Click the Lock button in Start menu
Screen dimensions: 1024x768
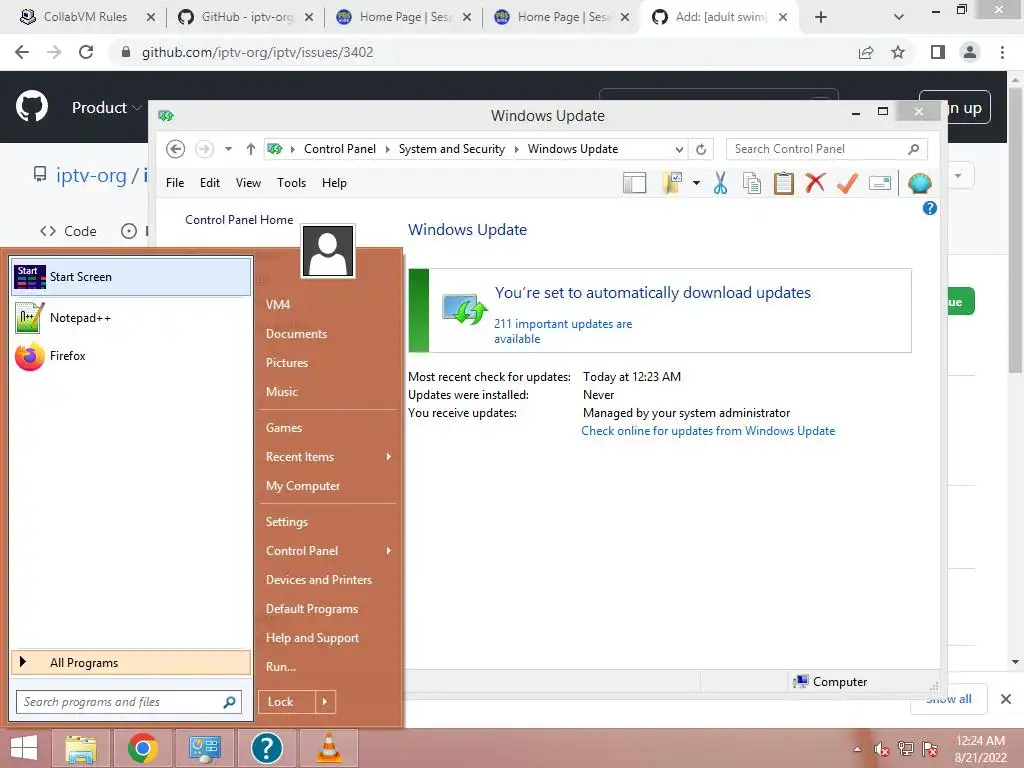[287, 702]
